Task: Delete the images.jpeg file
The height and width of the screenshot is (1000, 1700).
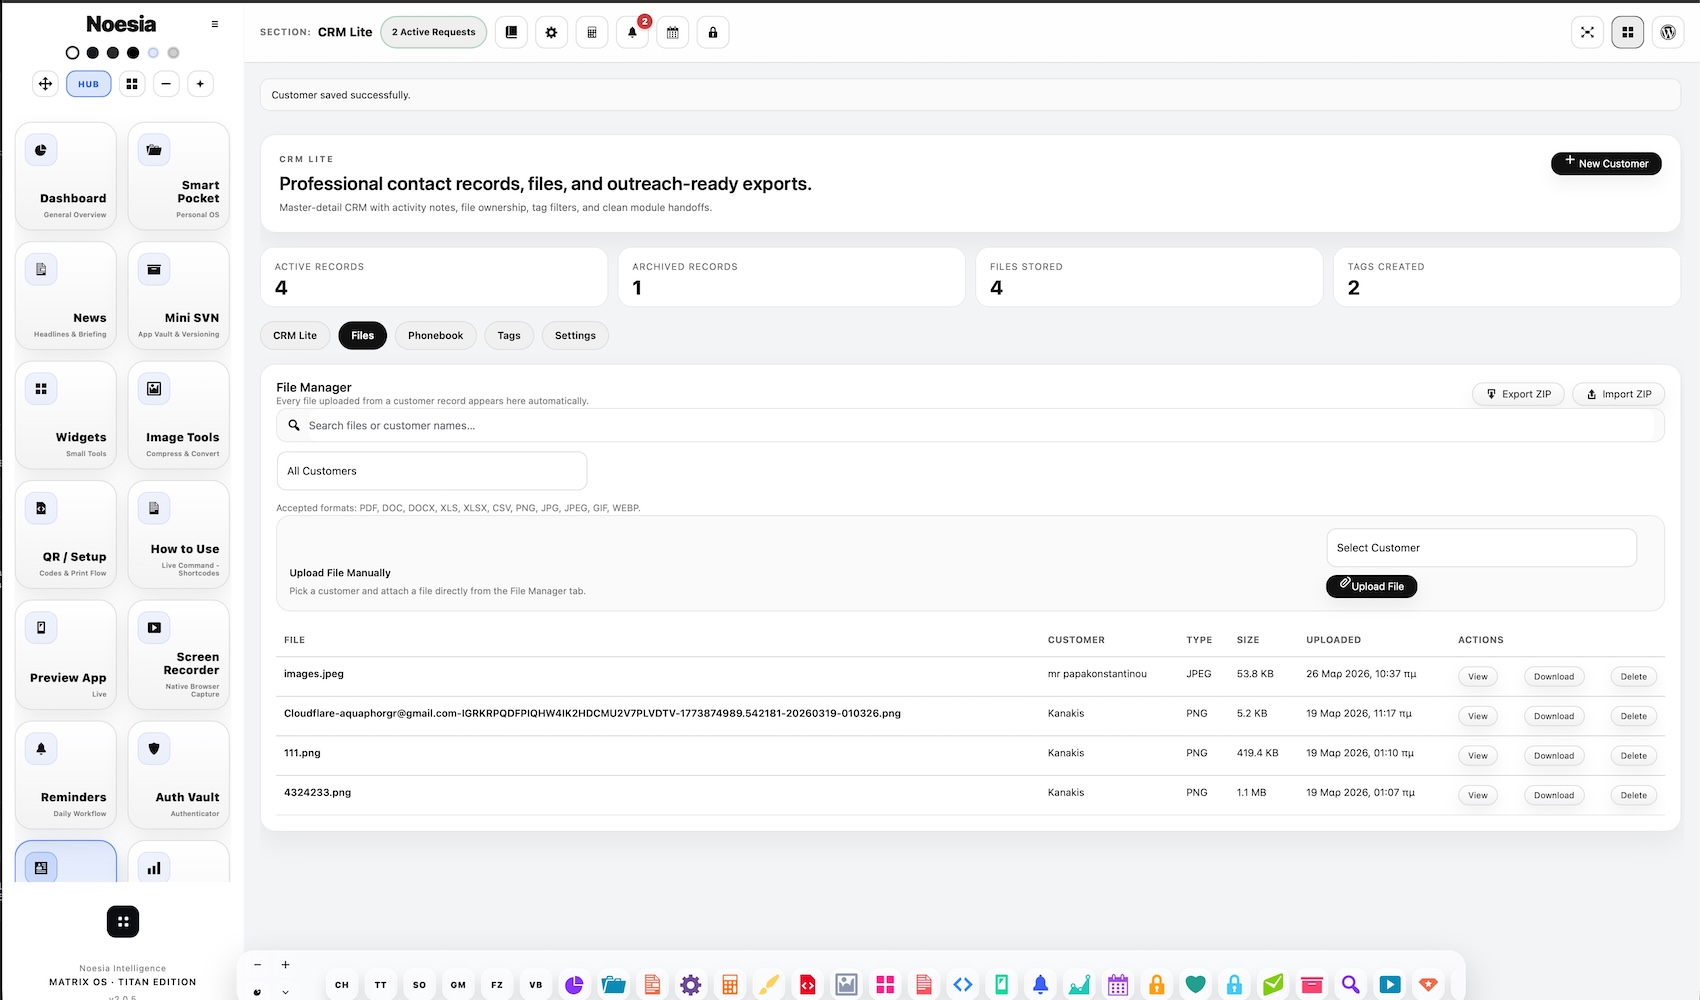Action: pos(1634,677)
